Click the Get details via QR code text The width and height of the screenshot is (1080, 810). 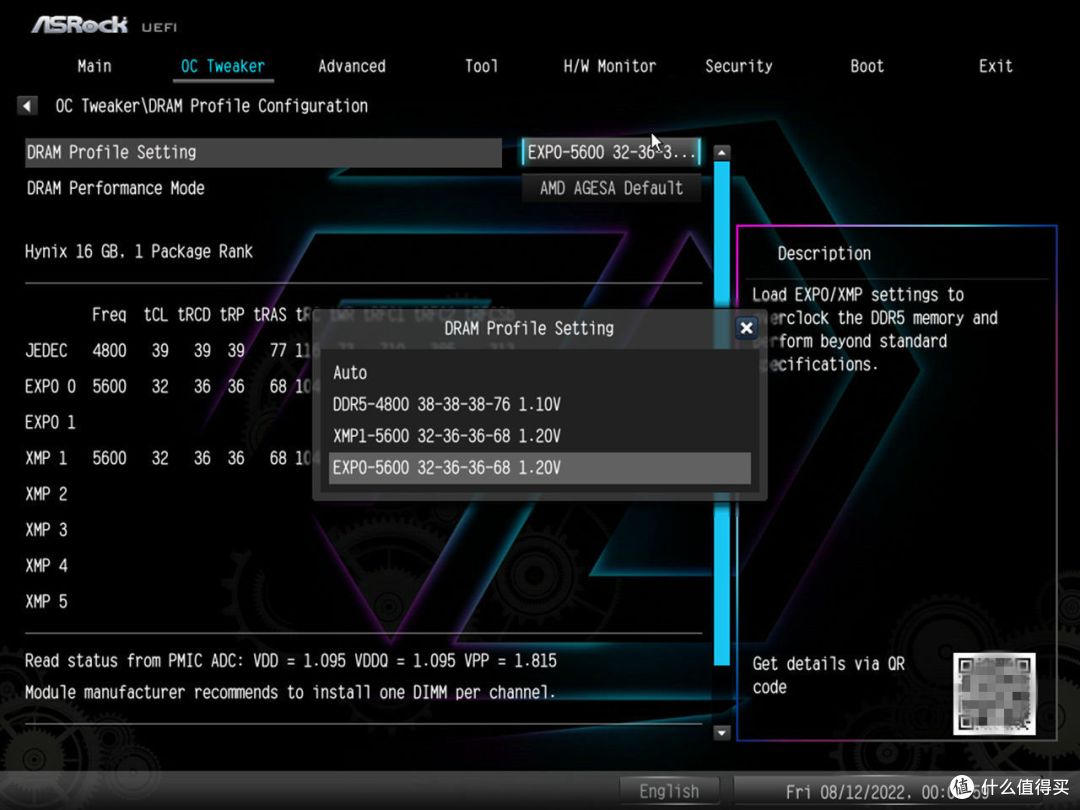(829, 675)
